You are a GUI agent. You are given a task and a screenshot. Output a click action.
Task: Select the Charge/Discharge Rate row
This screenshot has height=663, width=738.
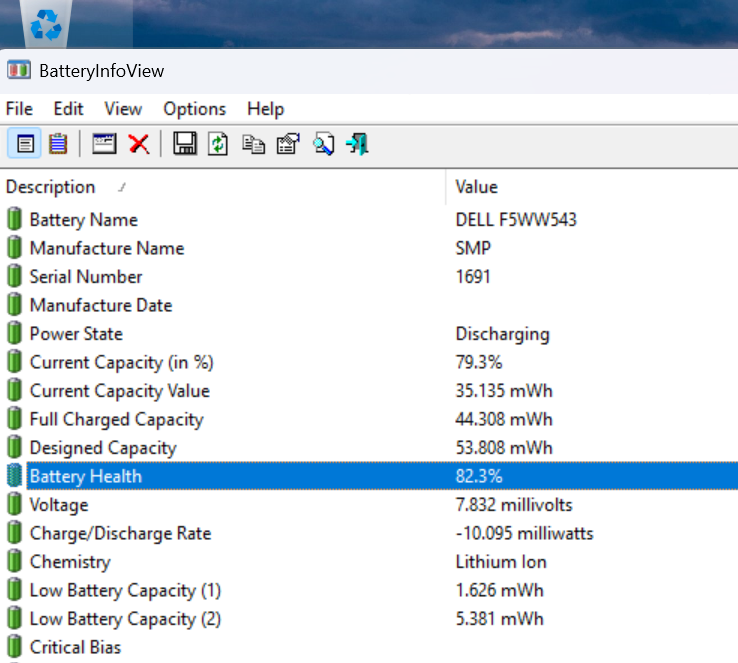pyautogui.click(x=369, y=533)
